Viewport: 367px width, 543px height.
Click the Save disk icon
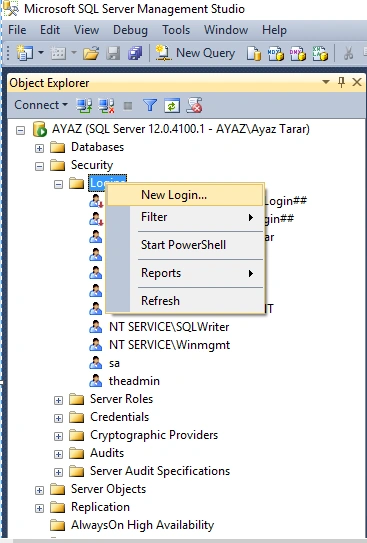click(x=113, y=54)
